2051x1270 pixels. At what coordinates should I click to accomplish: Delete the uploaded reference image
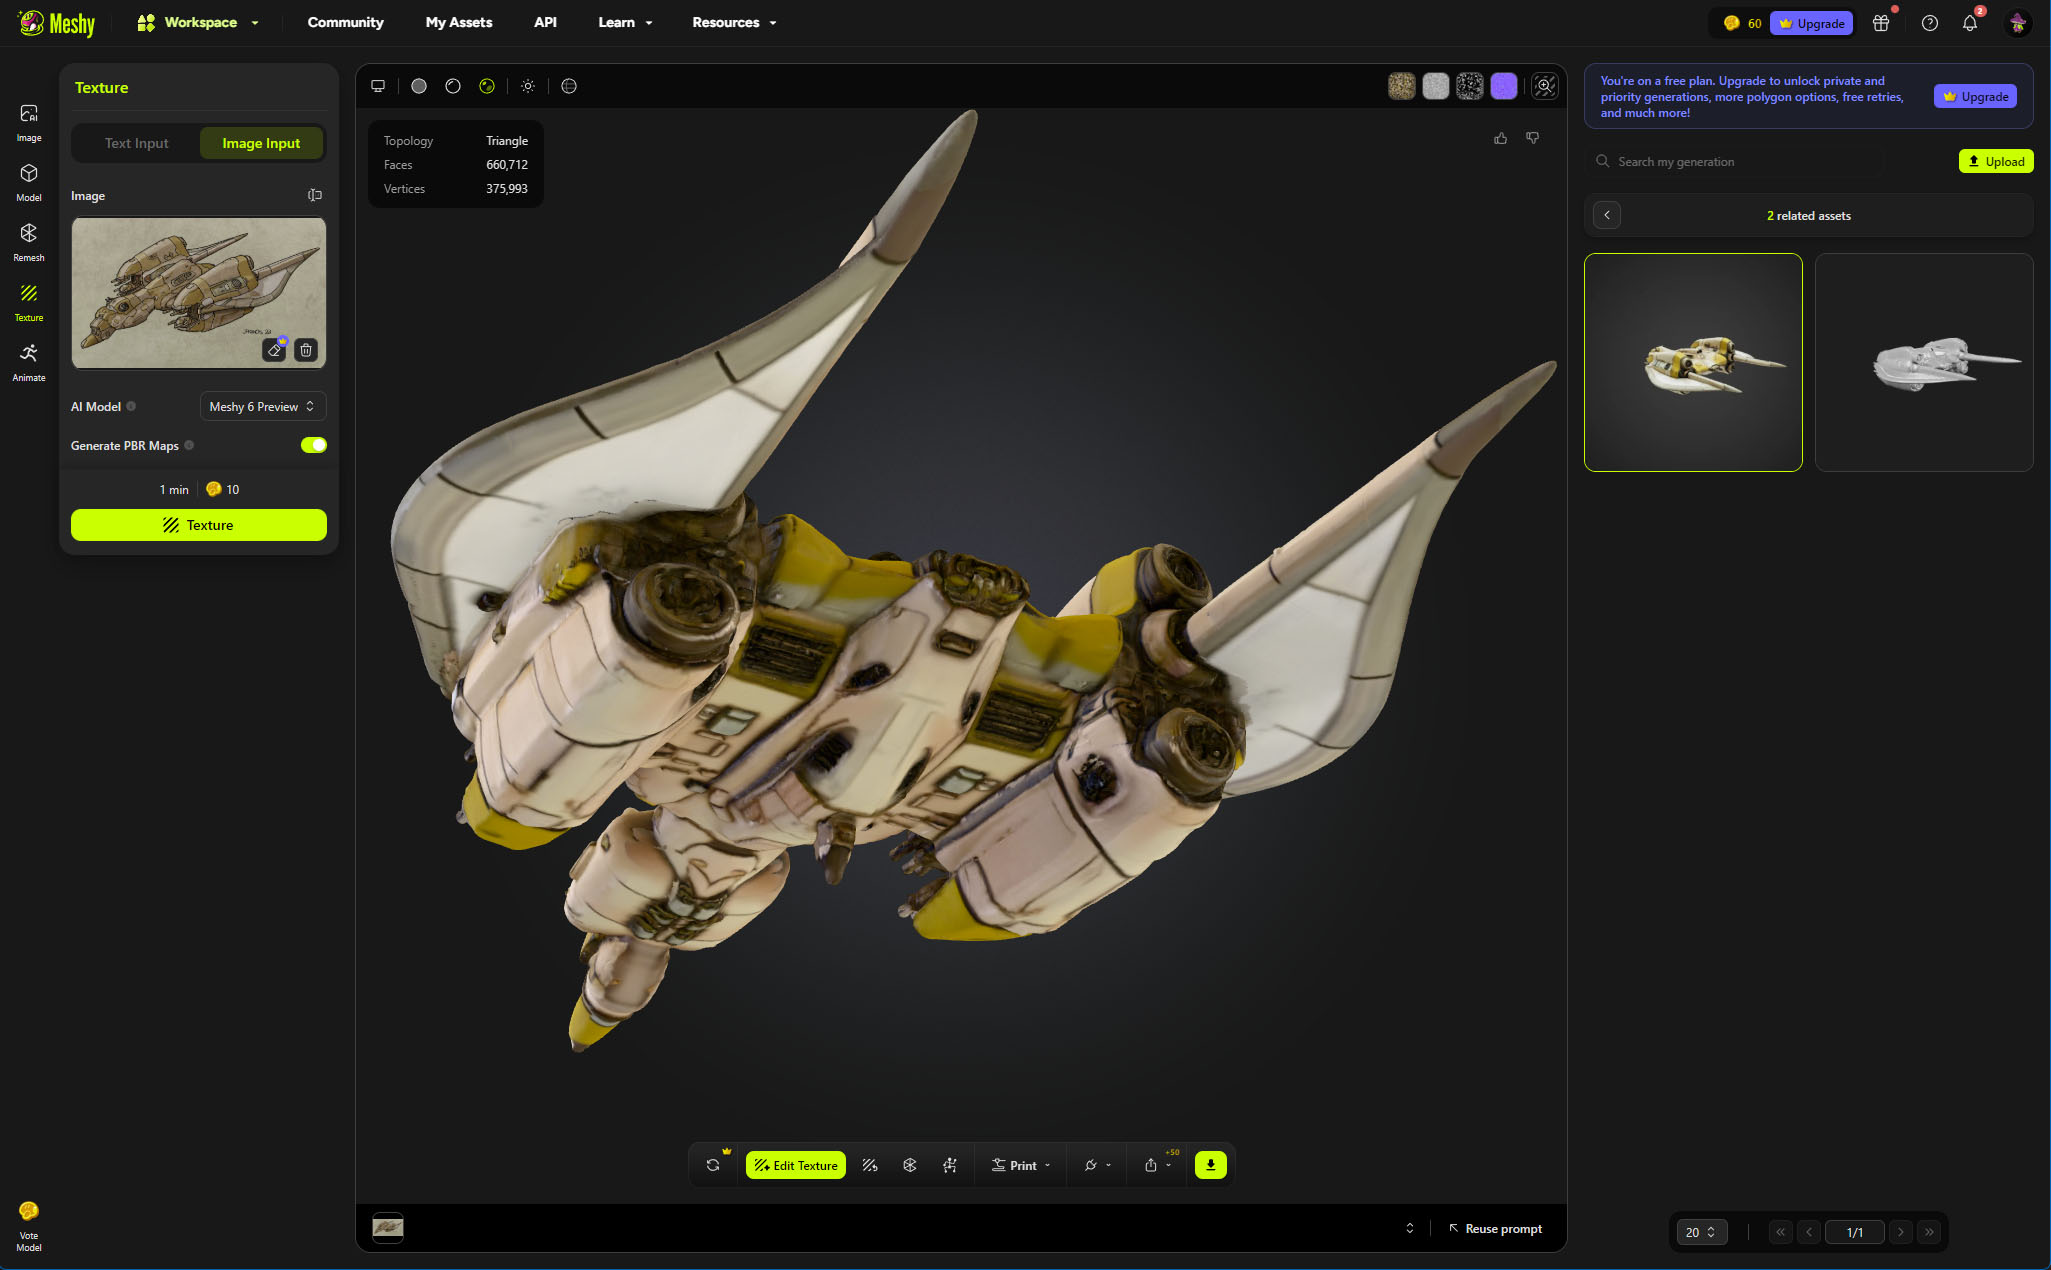[x=306, y=350]
